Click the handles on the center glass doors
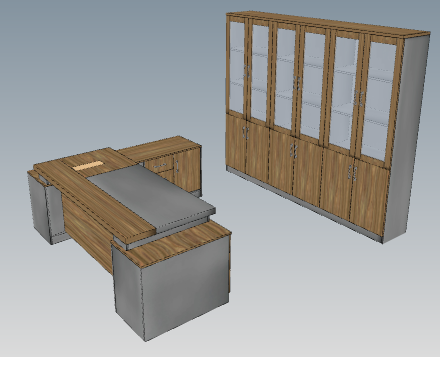The height and width of the screenshot is (367, 440). [x=297, y=83]
